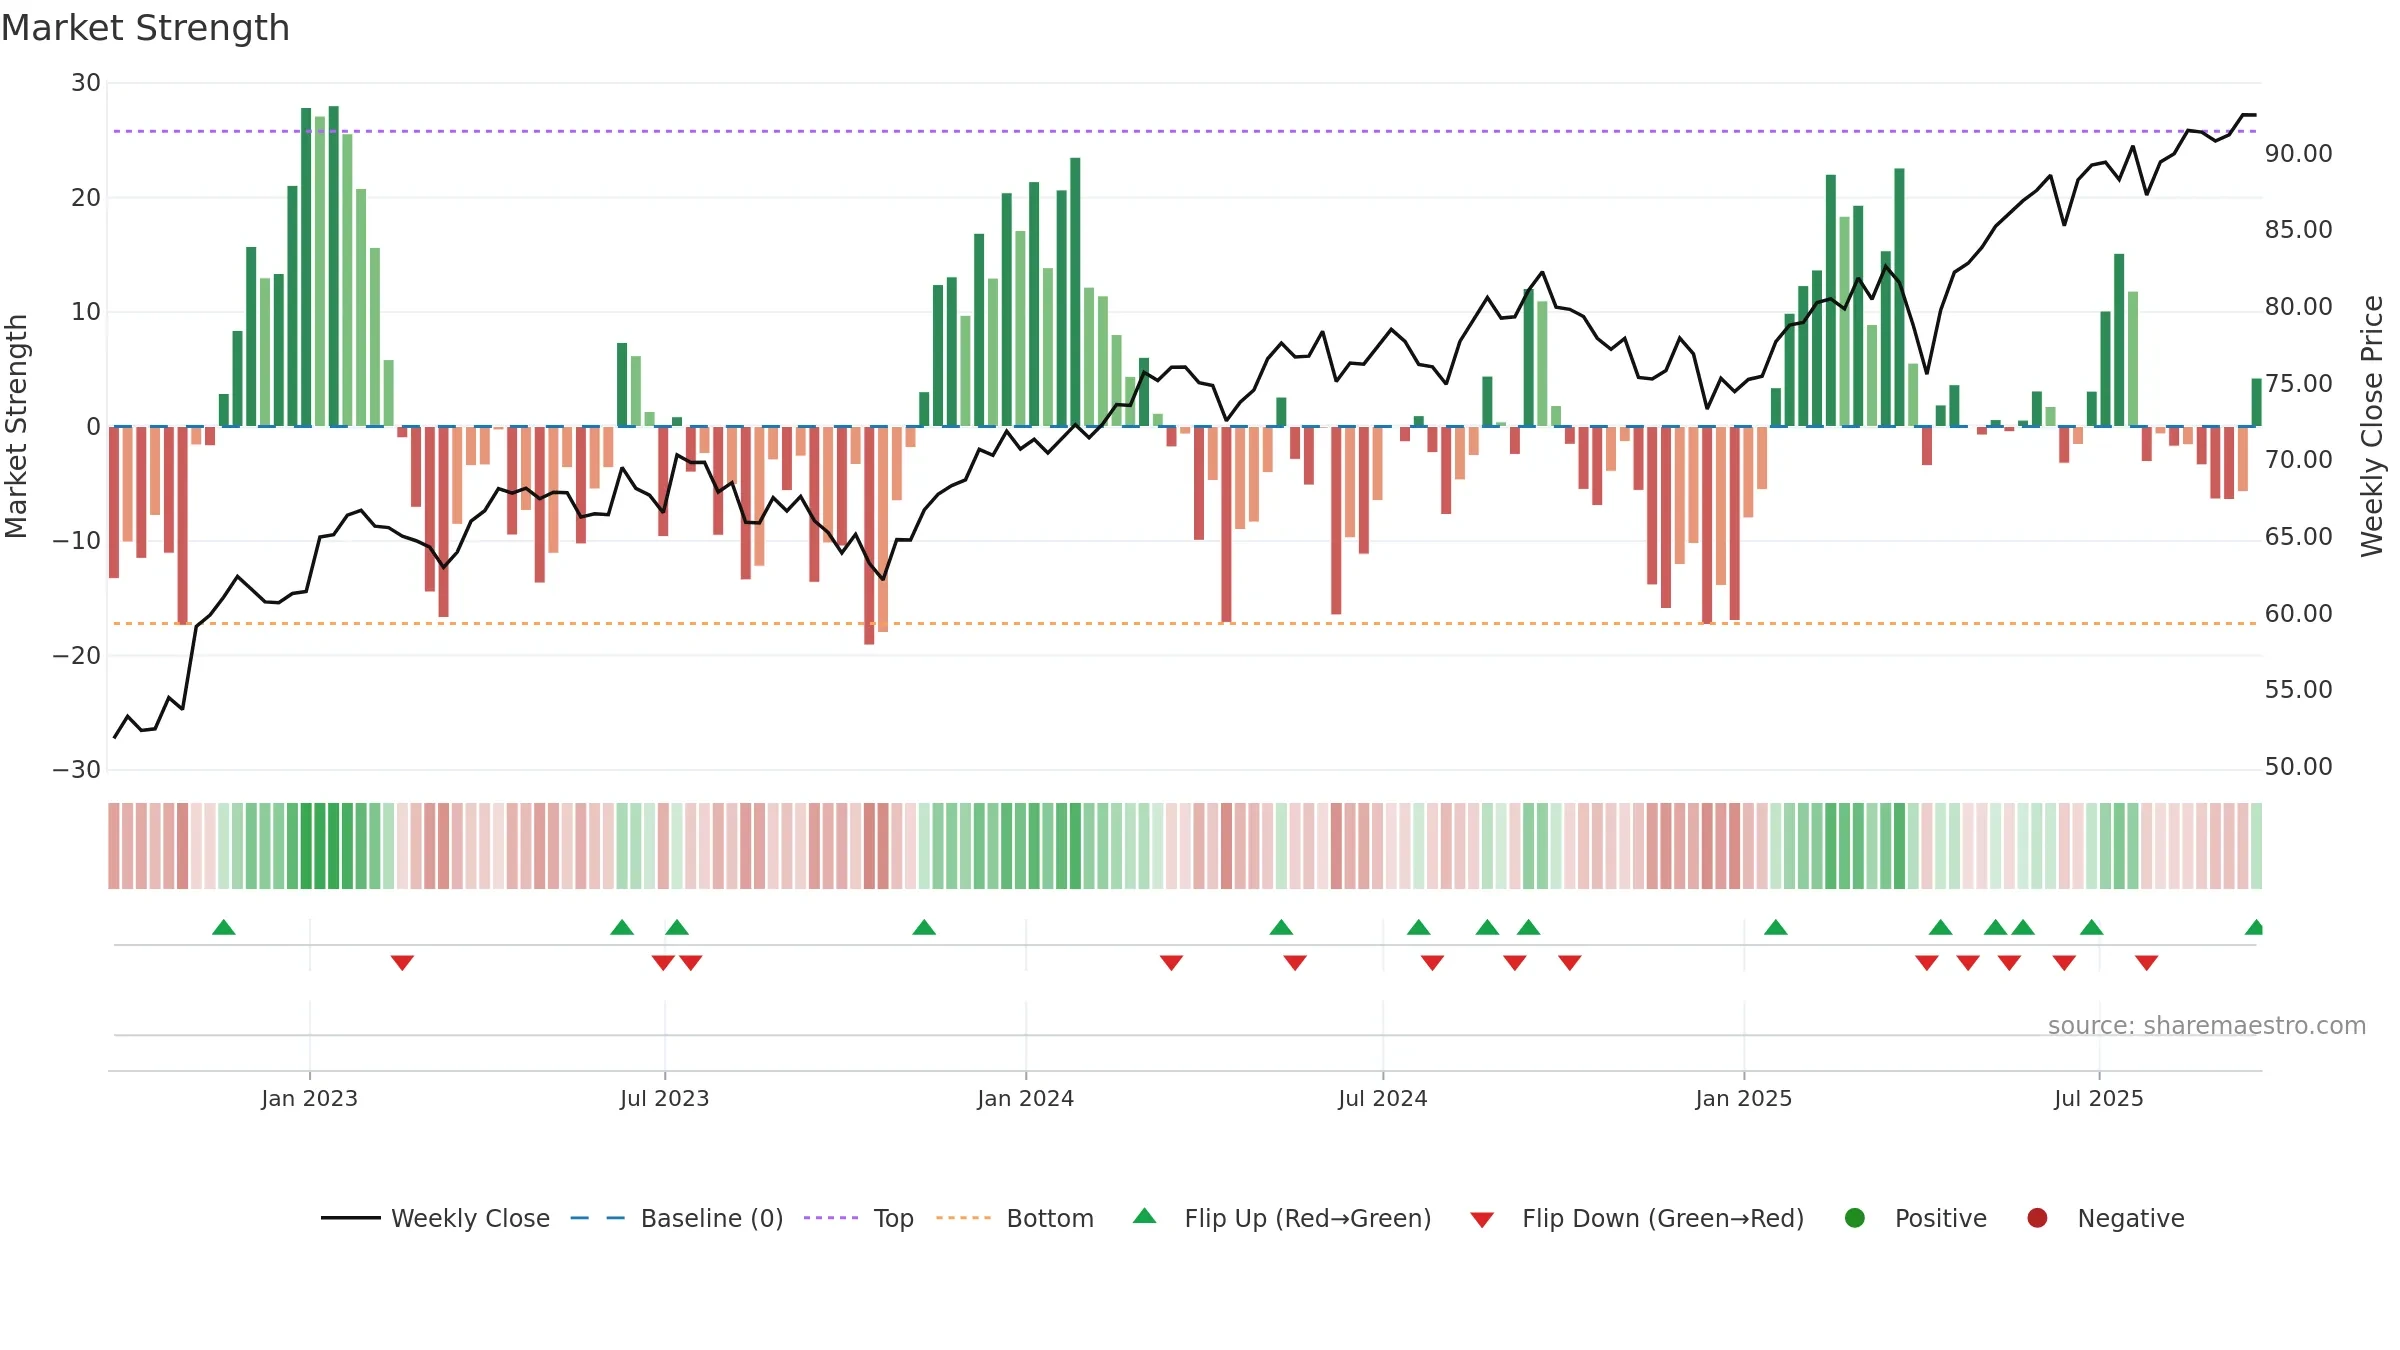This screenshot has width=2400, height=1350.
Task: Click the Jul 2024 axis label
Action: [x=1383, y=1099]
